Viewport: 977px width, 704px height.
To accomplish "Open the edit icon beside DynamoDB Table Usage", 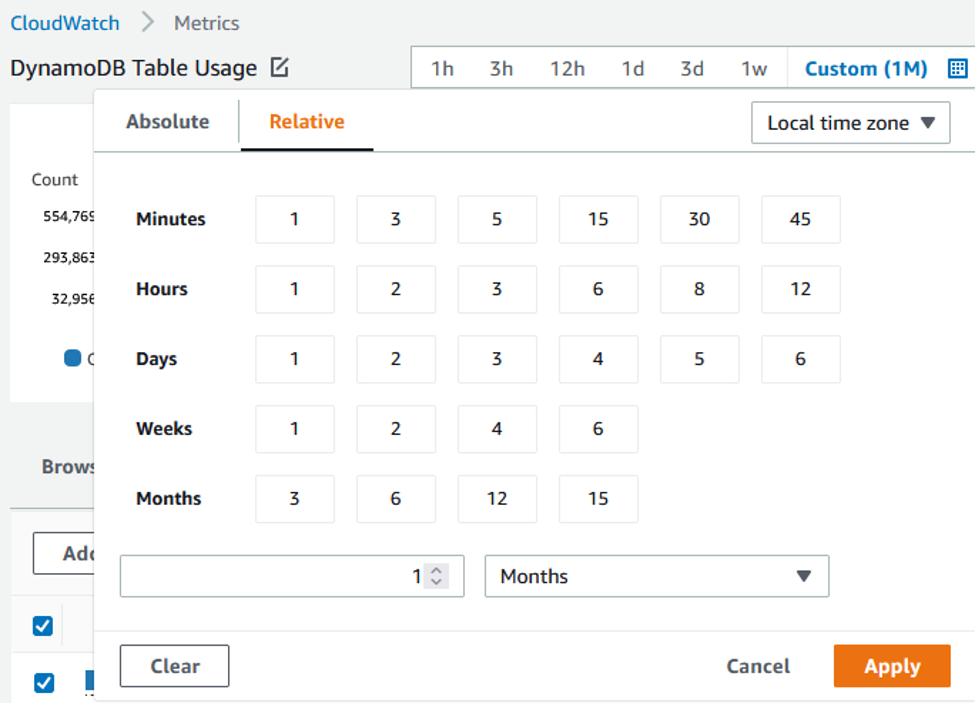I will coord(278,67).
